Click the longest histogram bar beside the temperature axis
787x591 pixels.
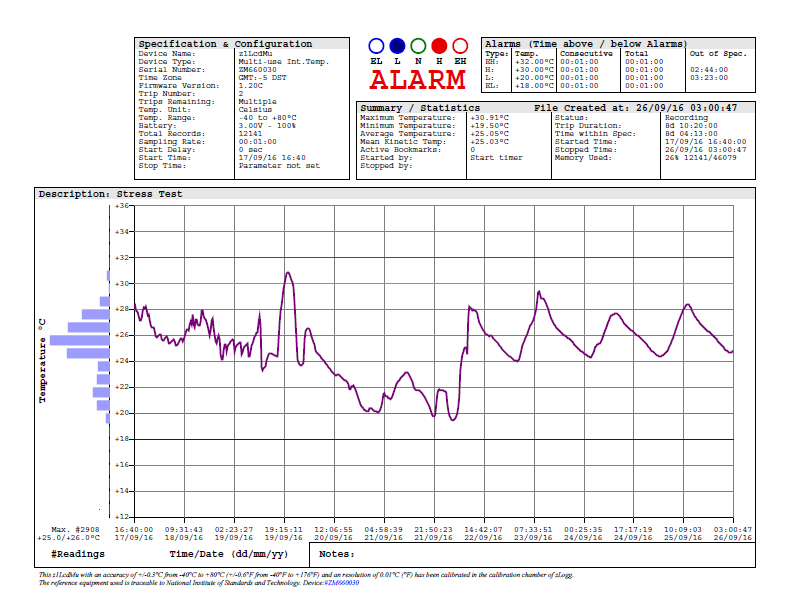[x=78, y=340]
